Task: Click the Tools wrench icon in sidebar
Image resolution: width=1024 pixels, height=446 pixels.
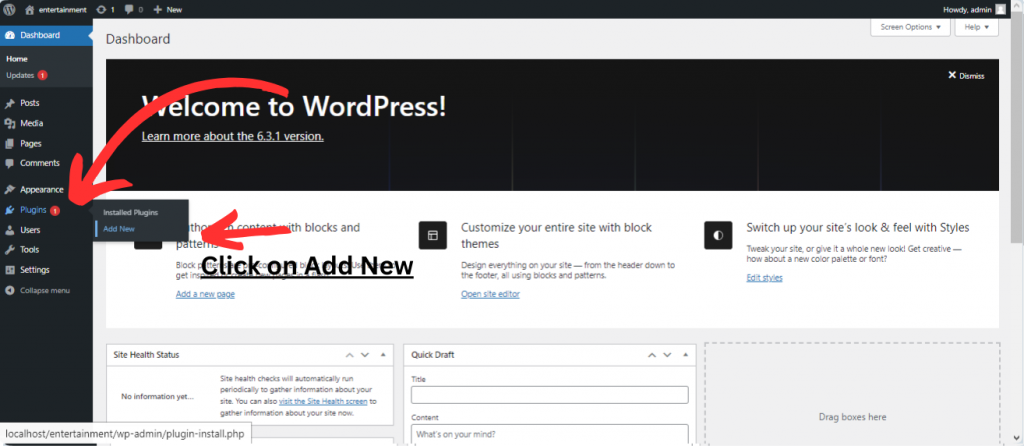Action: 10,250
